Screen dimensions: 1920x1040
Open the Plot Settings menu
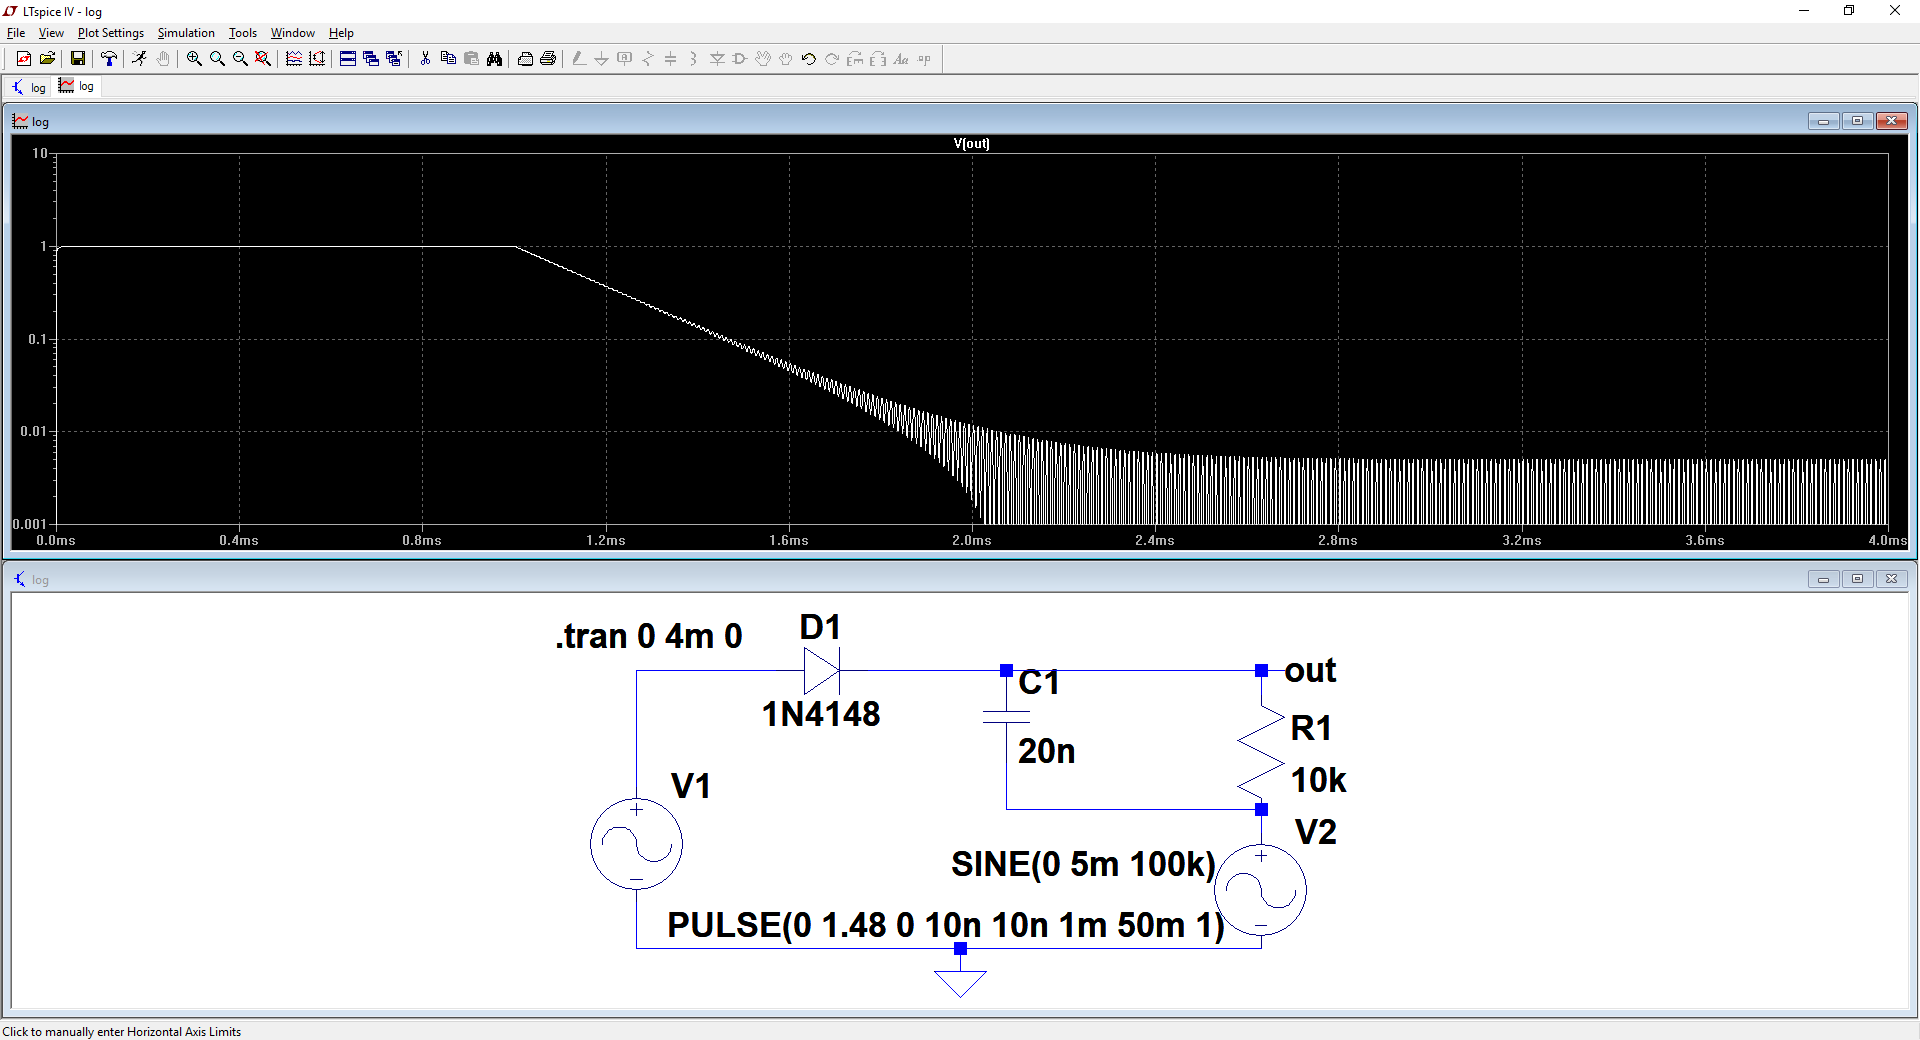[x=110, y=33]
